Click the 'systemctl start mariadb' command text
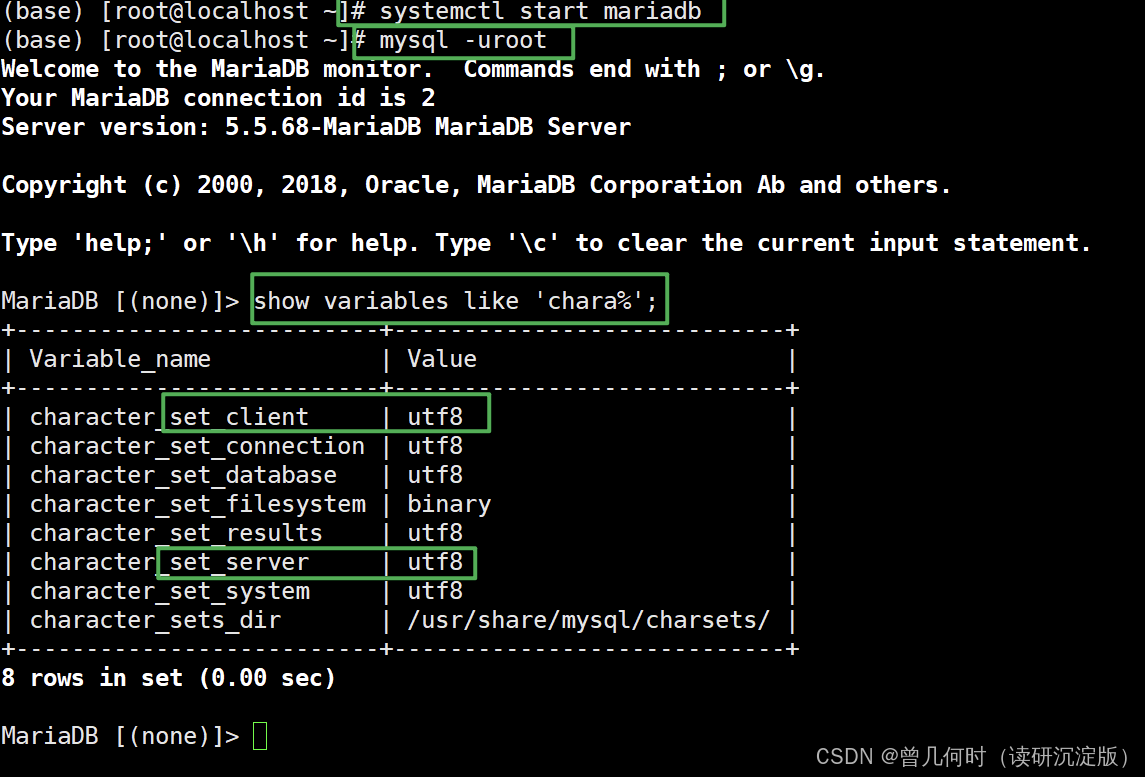This screenshot has height=777, width=1145. click(x=540, y=11)
